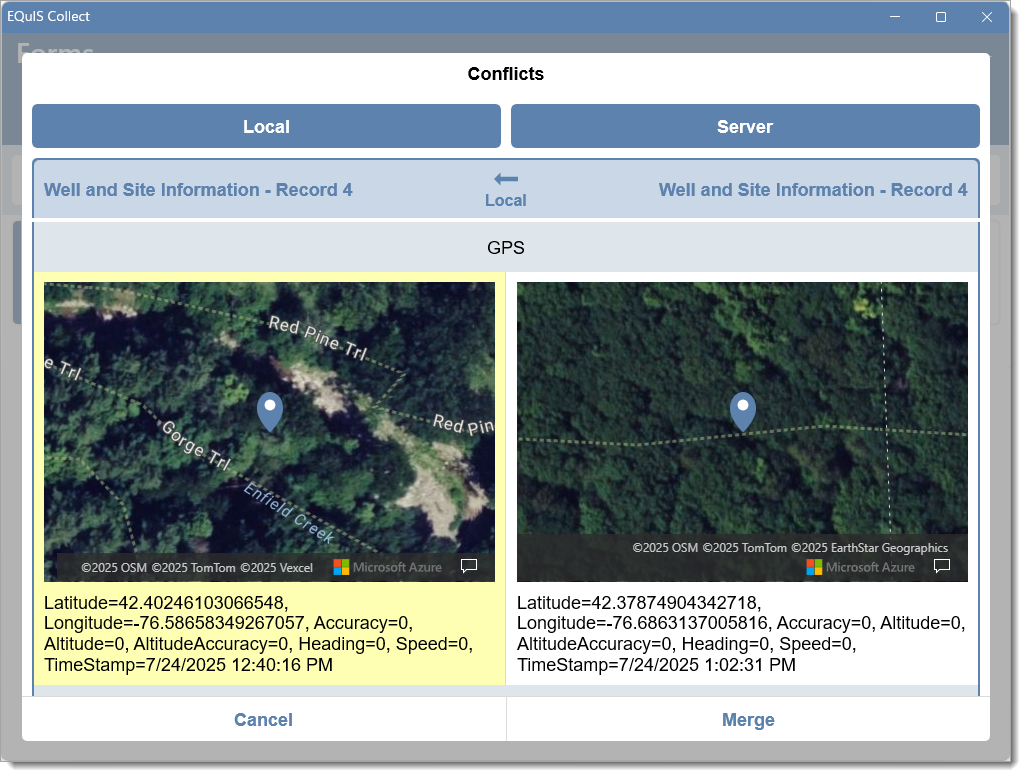Click the blue pin on server map
This screenshot has width=1026, height=777.
tap(743, 411)
